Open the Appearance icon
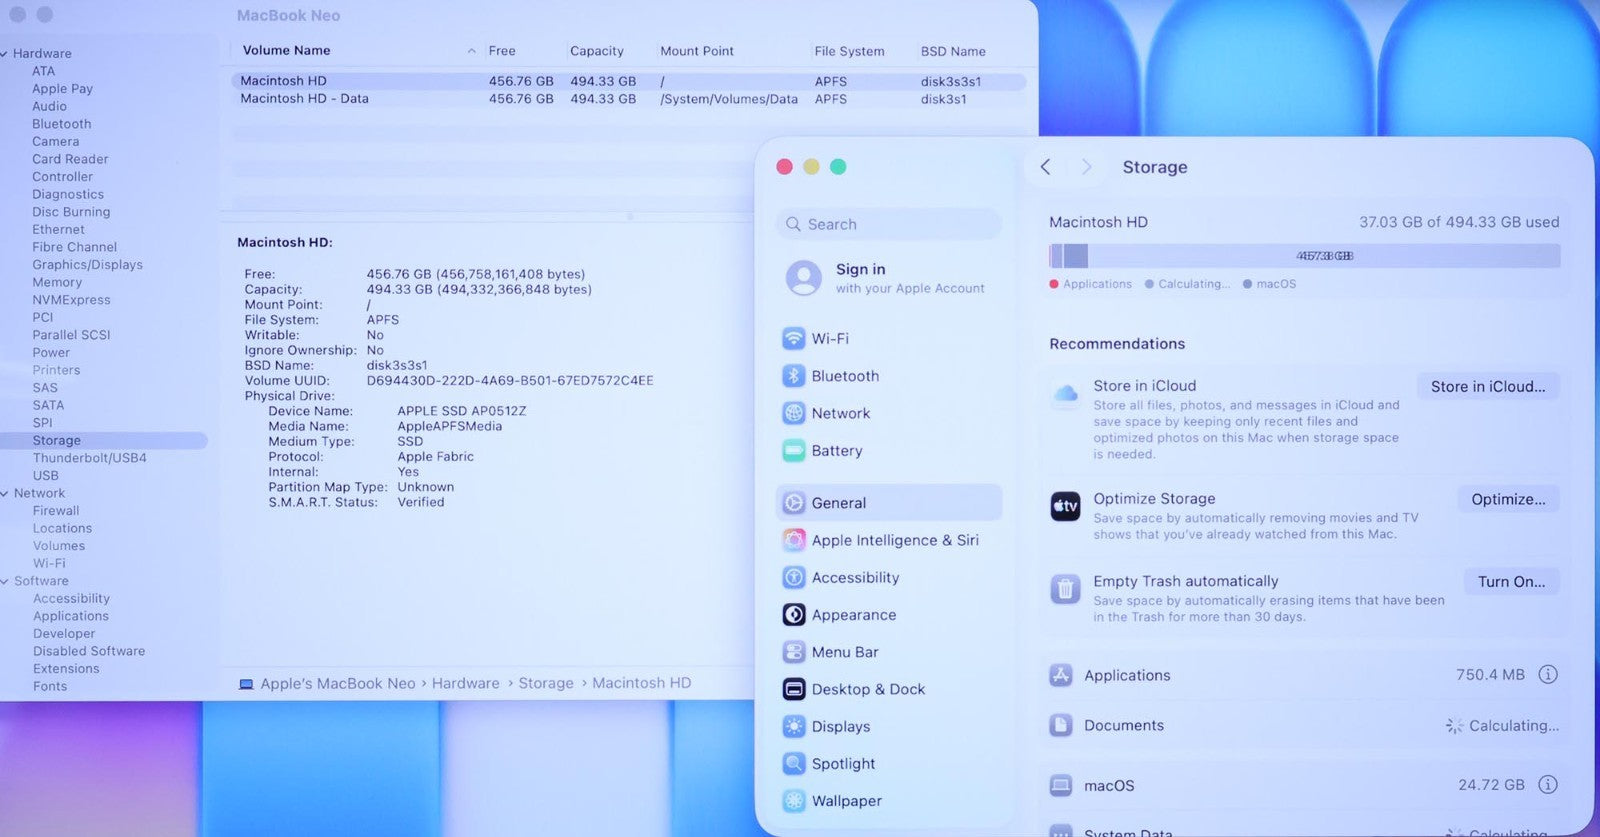Image resolution: width=1600 pixels, height=837 pixels. pyautogui.click(x=794, y=615)
